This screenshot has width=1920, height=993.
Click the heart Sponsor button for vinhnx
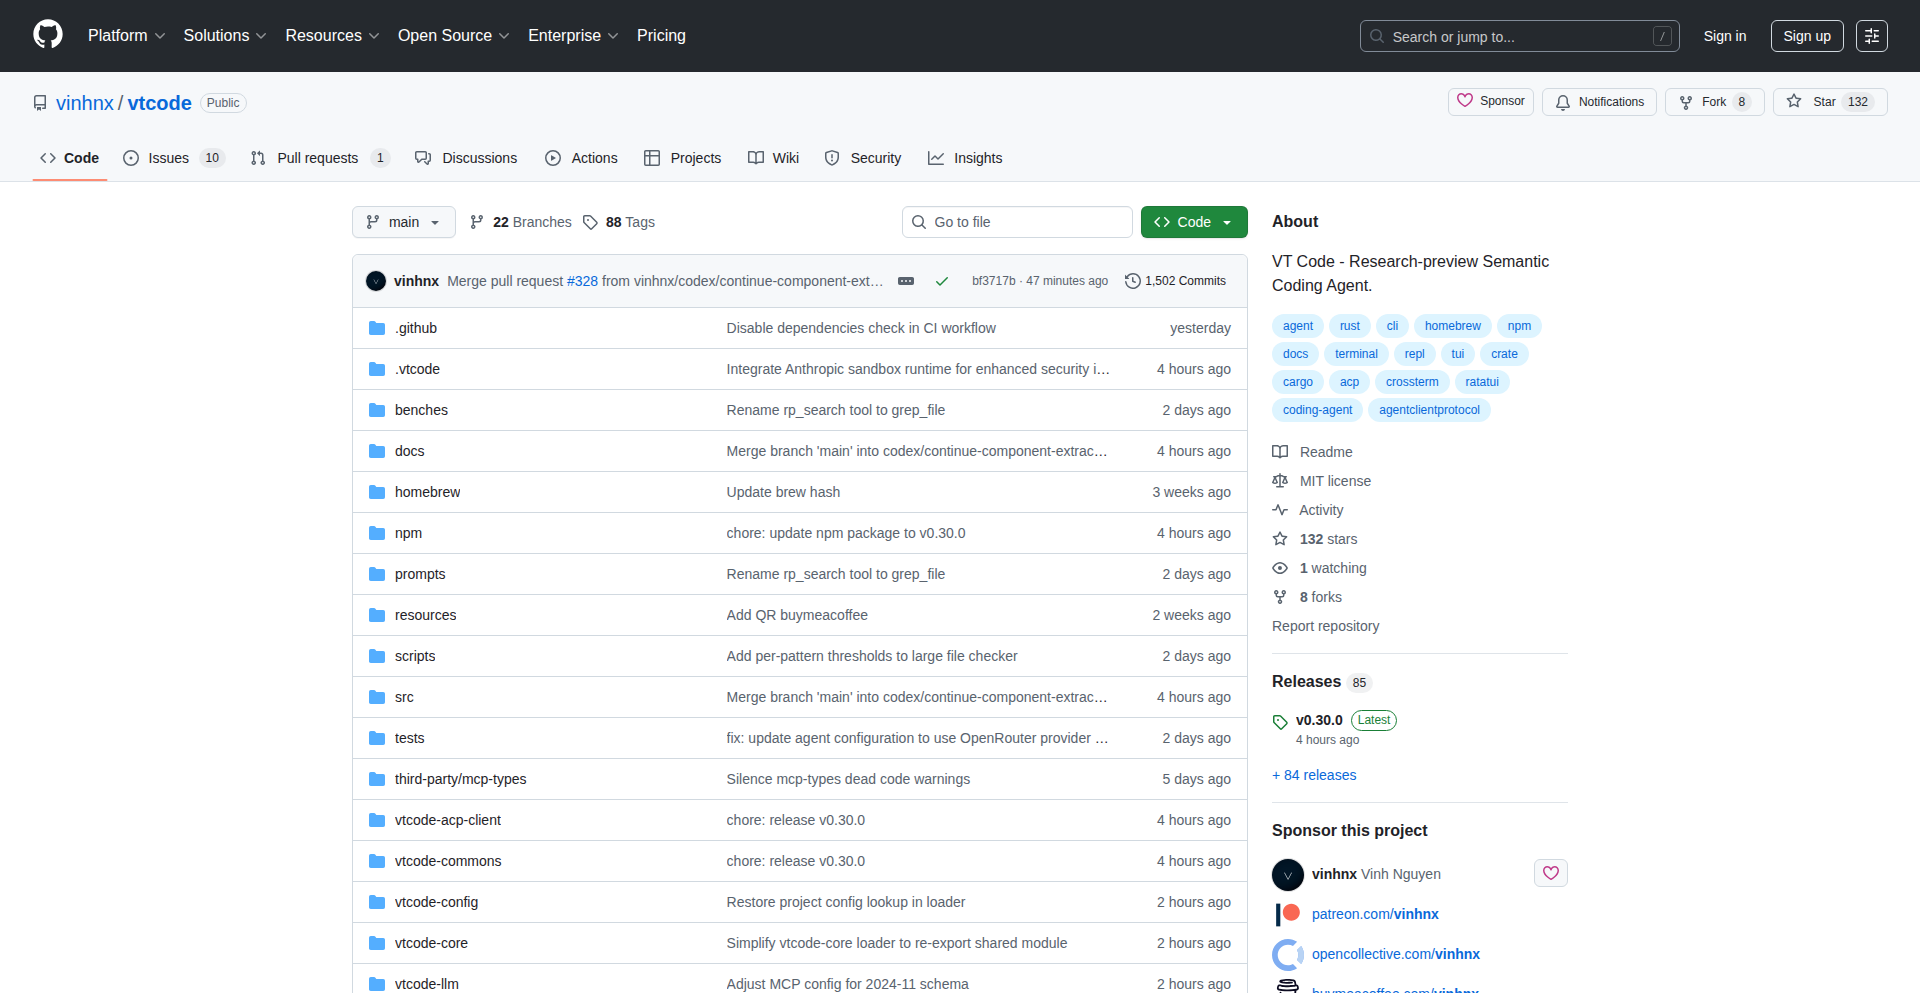(1550, 873)
